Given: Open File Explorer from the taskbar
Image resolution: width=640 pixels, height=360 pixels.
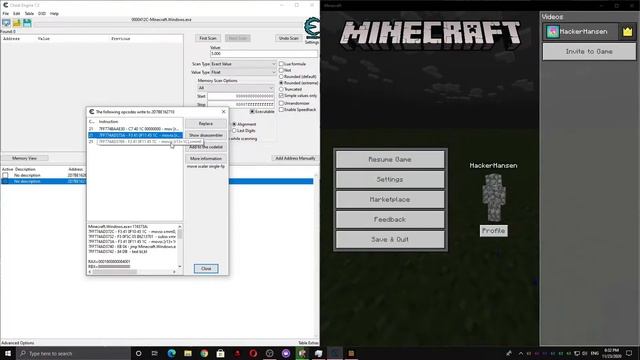Looking at the screenshot, I should 188,353.
